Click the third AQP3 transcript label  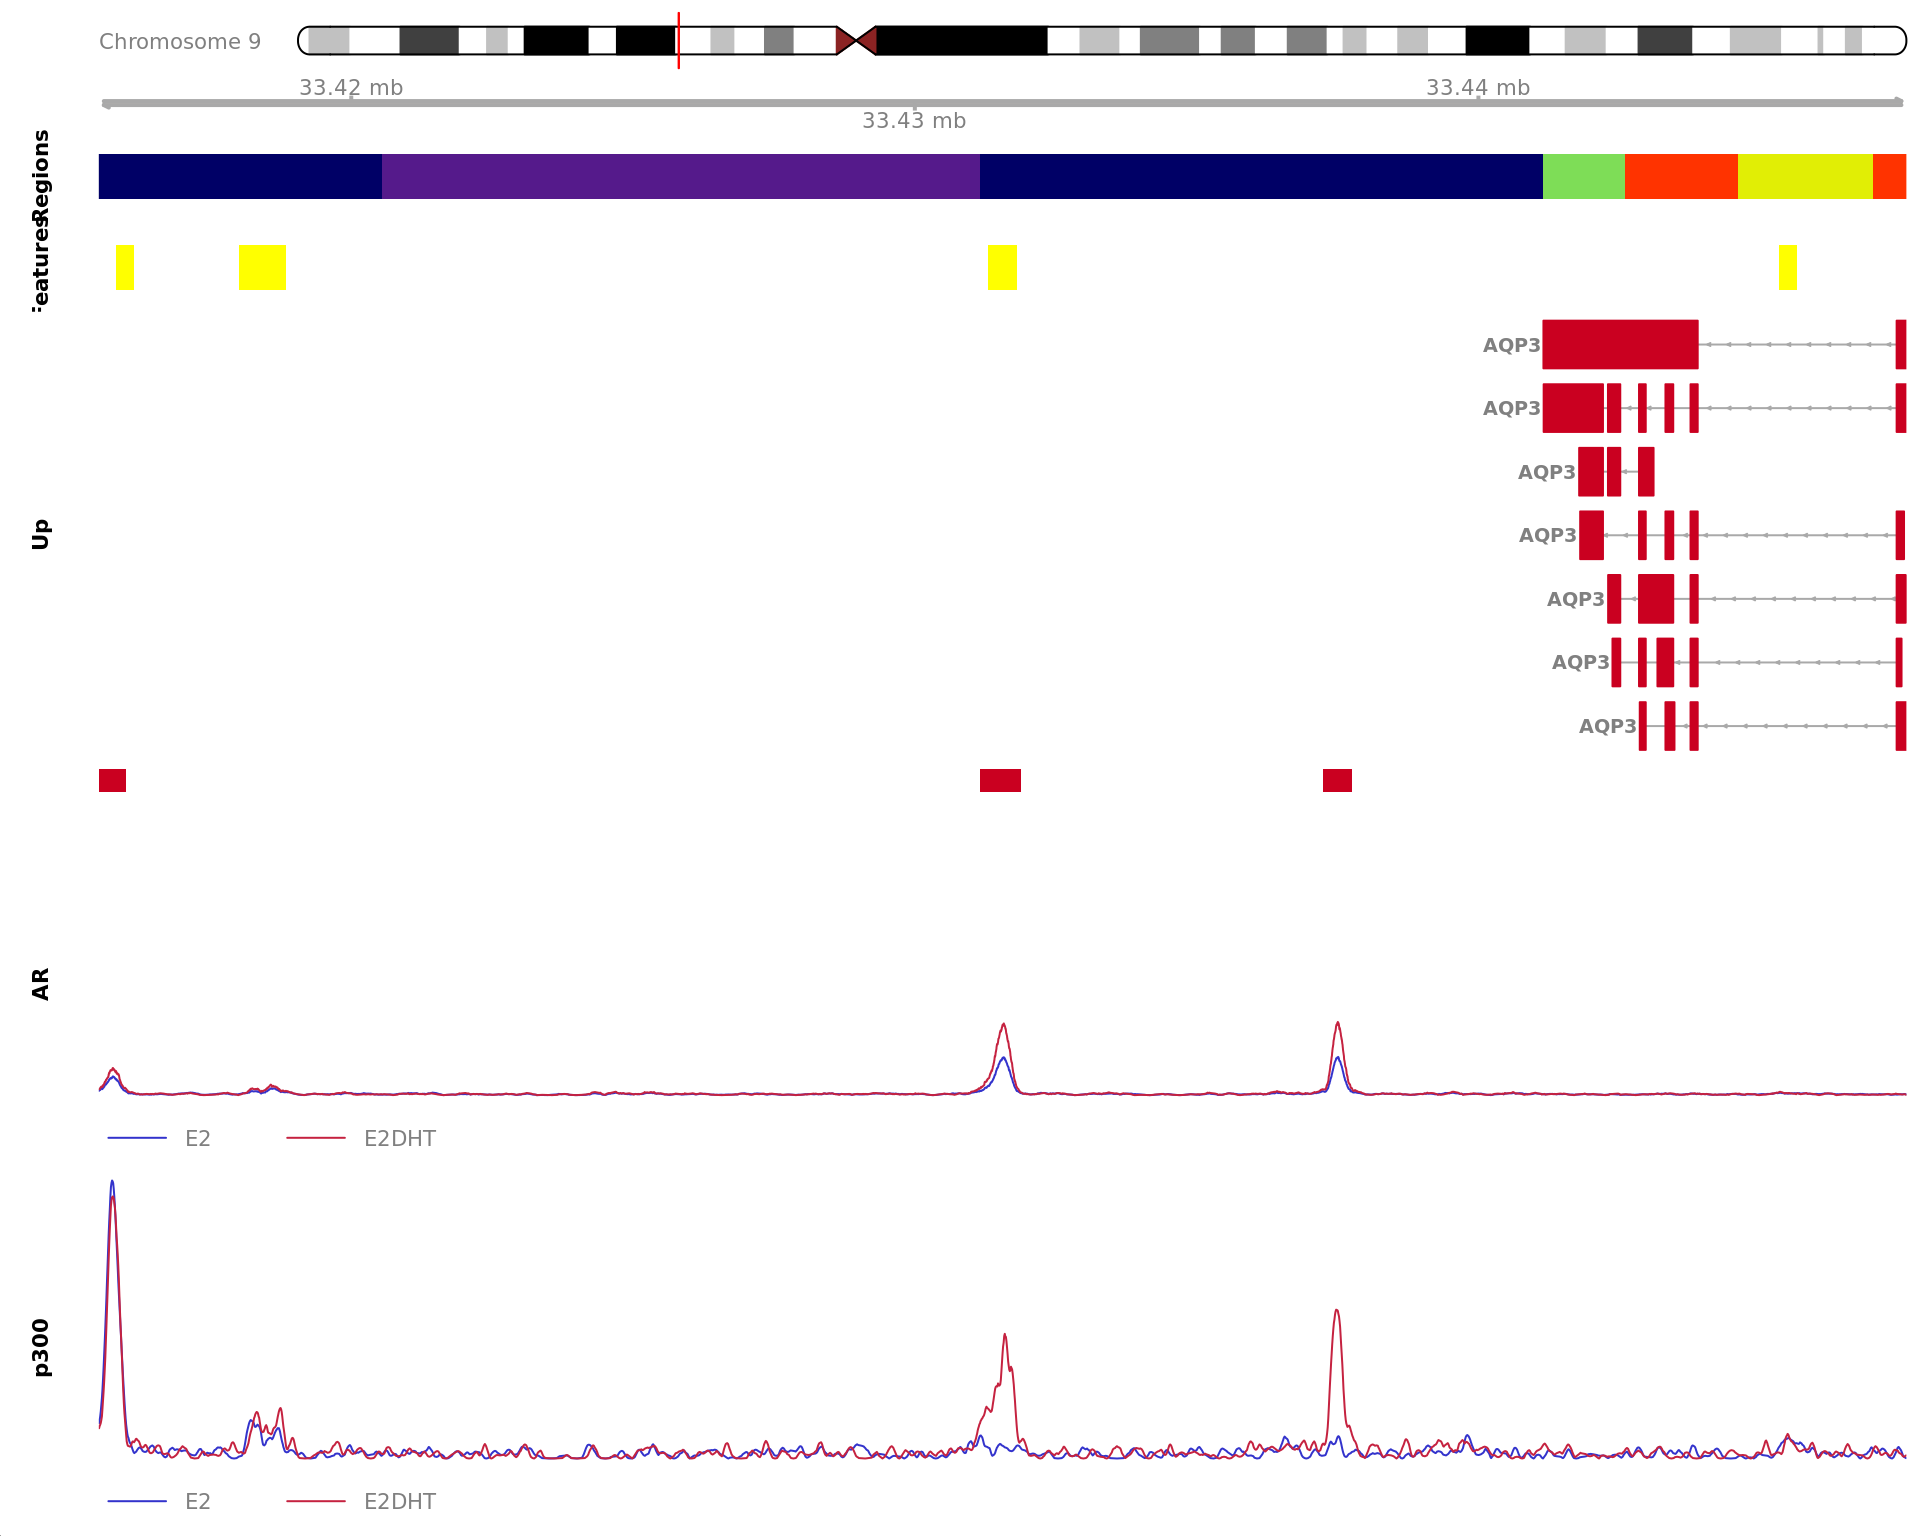pyautogui.click(x=1547, y=472)
